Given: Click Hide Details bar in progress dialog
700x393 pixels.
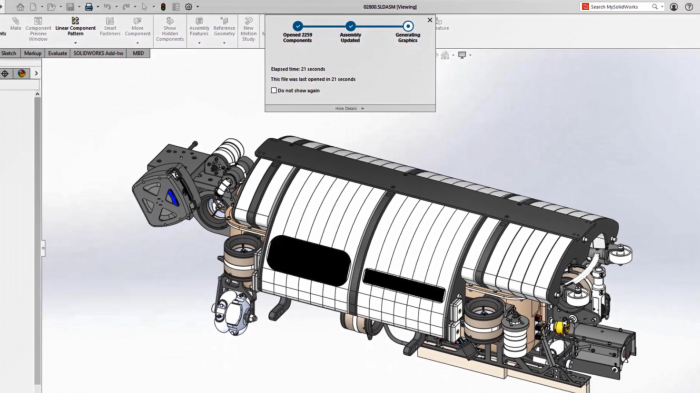Looking at the screenshot, I should pyautogui.click(x=350, y=108).
